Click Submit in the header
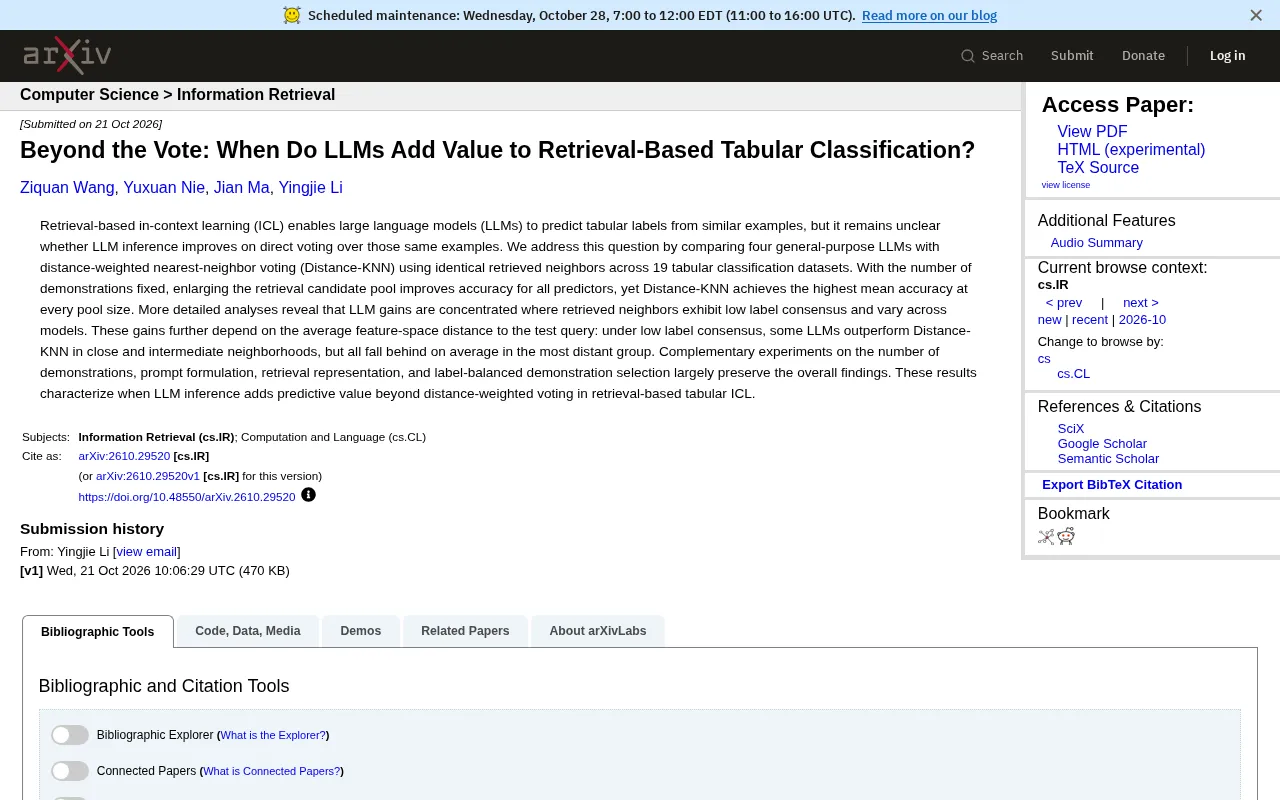1280x800 pixels. [x=1072, y=56]
